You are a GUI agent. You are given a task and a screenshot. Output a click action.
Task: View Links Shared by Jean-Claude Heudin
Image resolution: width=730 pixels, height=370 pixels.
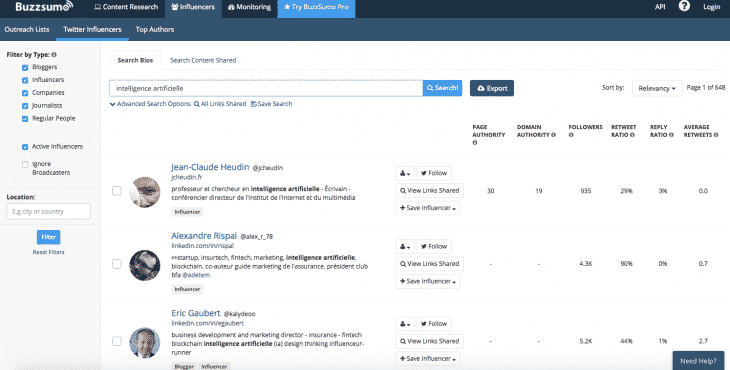pyautogui.click(x=429, y=191)
